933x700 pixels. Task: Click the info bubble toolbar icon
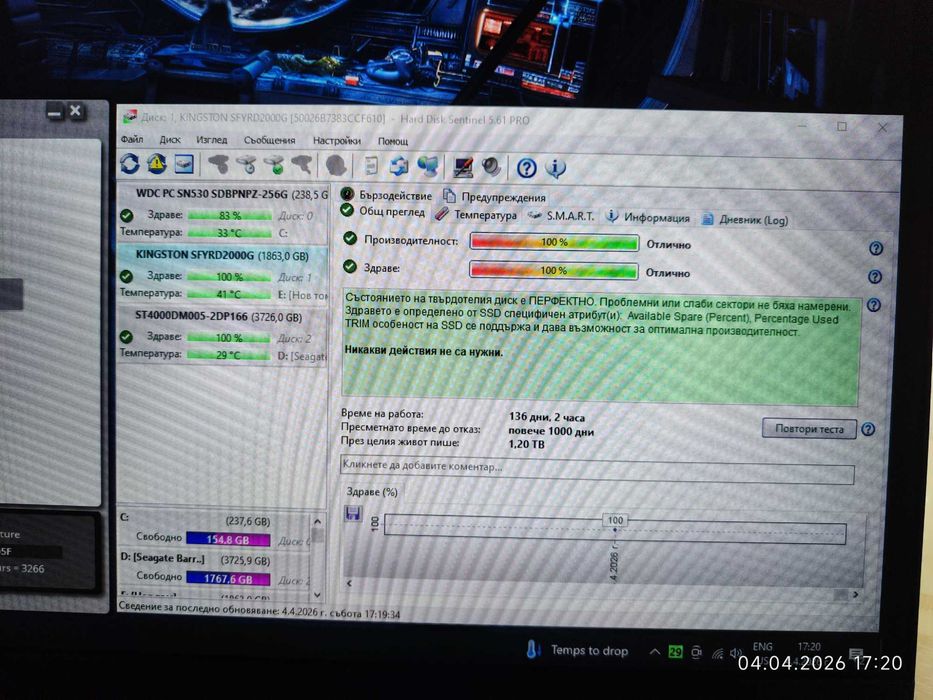click(555, 168)
